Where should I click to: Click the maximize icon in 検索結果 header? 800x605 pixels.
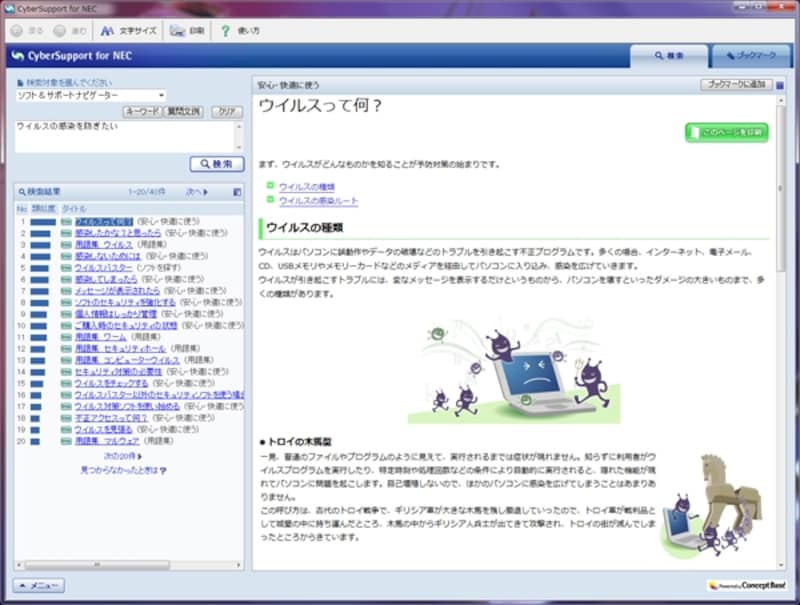[x=237, y=192]
